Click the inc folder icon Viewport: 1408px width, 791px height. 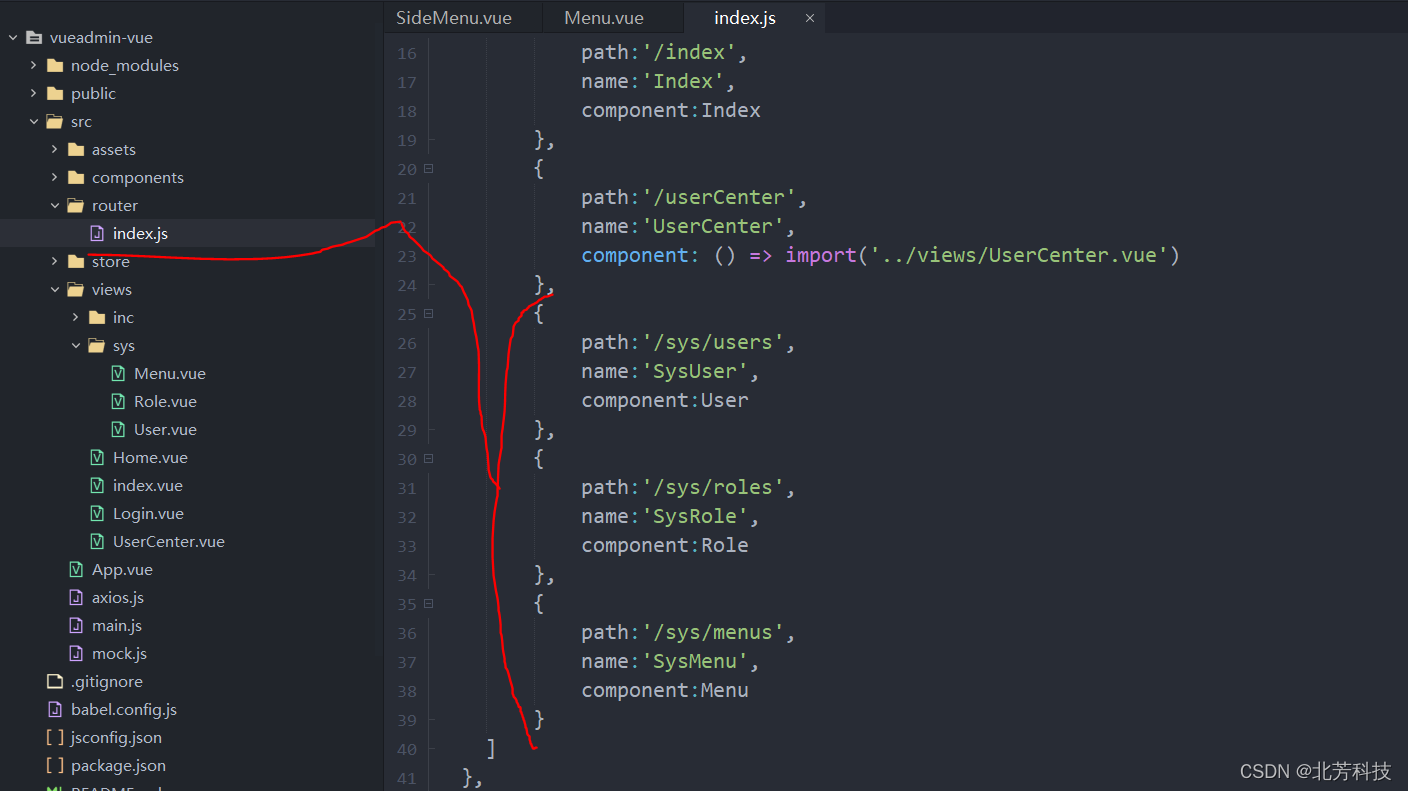tap(96, 318)
